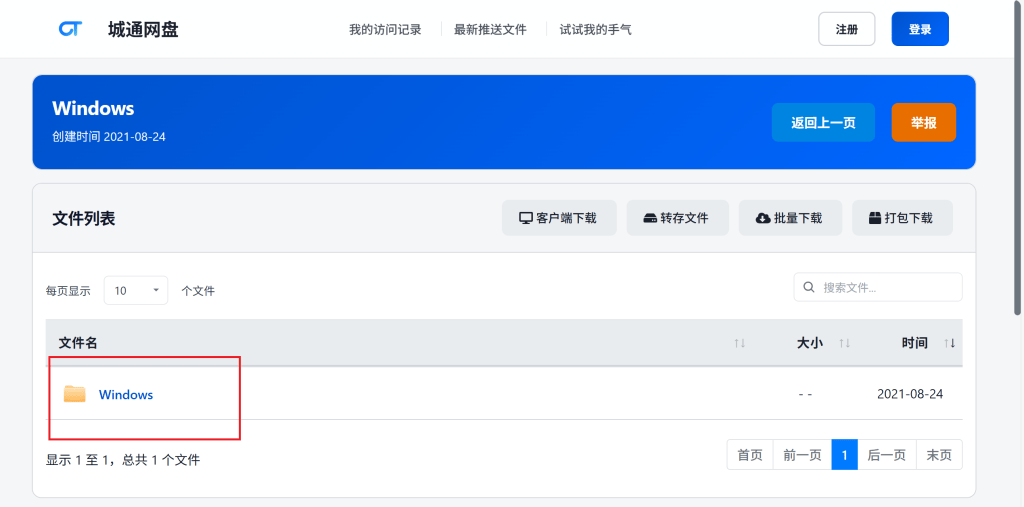Open the Windows folder link

click(x=126, y=395)
